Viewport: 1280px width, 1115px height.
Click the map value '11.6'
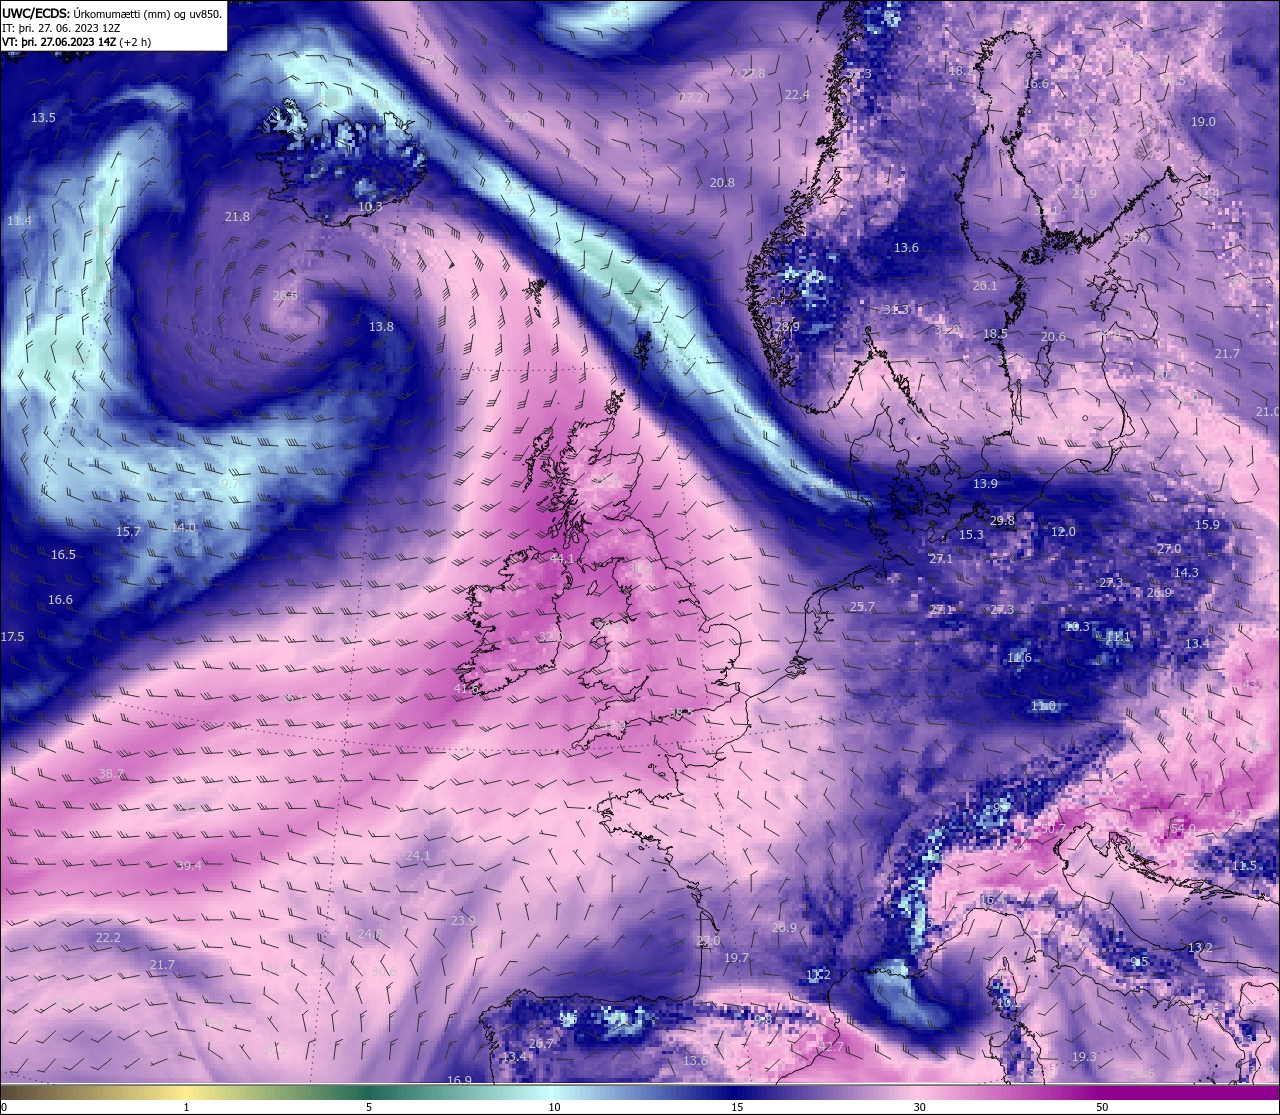pyautogui.click(x=1019, y=657)
